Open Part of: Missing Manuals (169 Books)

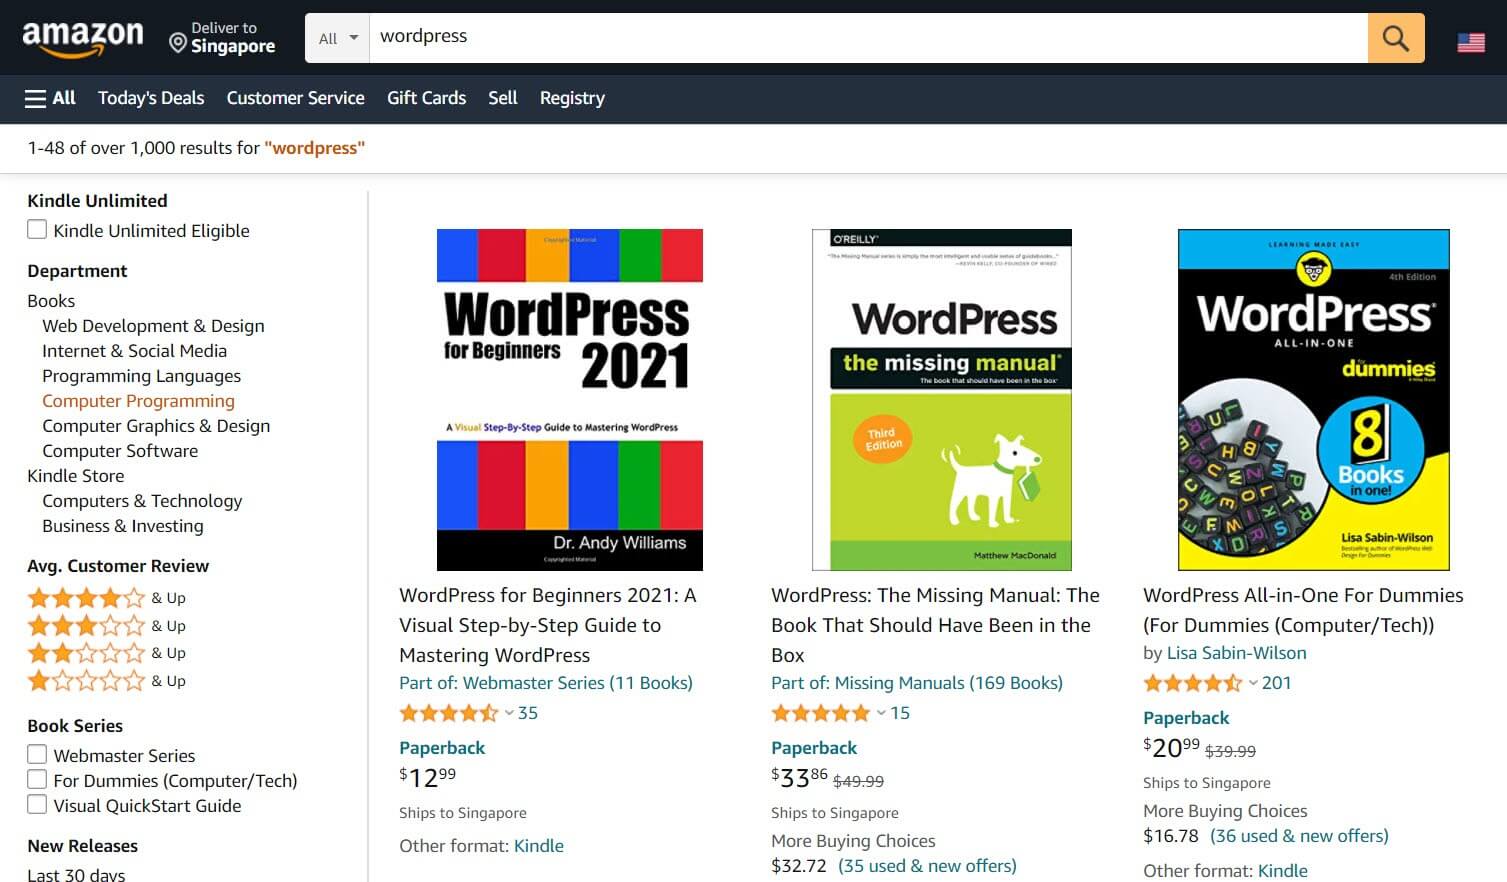tap(917, 683)
